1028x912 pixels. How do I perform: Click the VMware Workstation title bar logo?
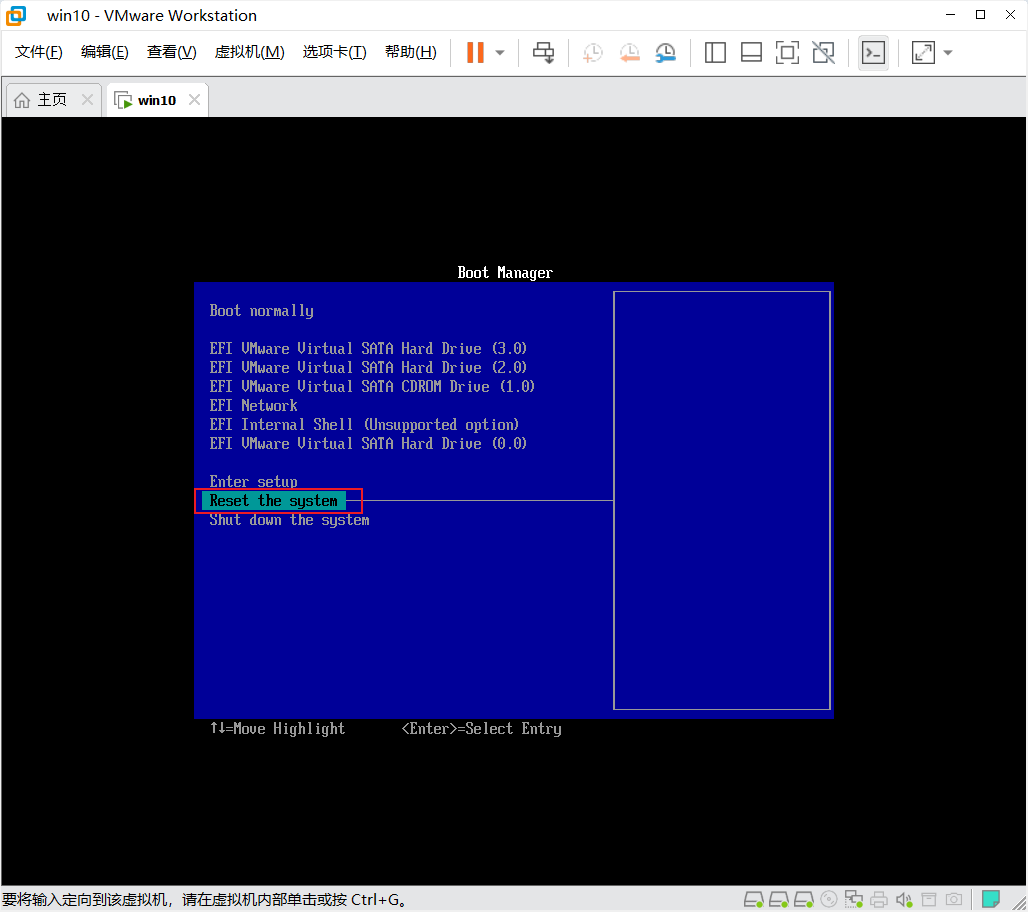click(x=16, y=15)
